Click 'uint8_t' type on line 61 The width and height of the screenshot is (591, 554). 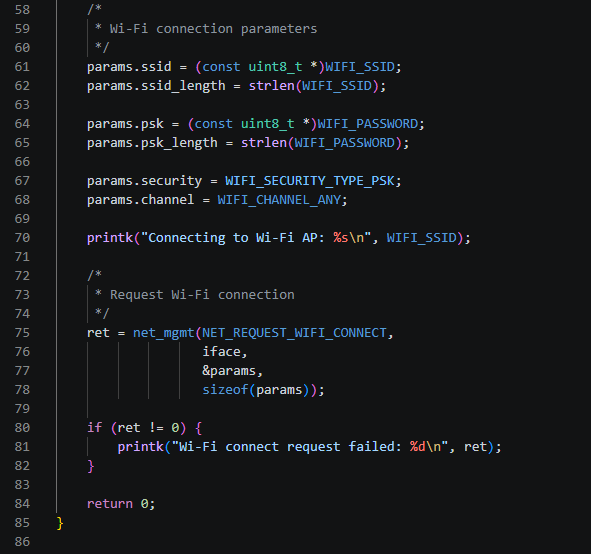(275, 67)
